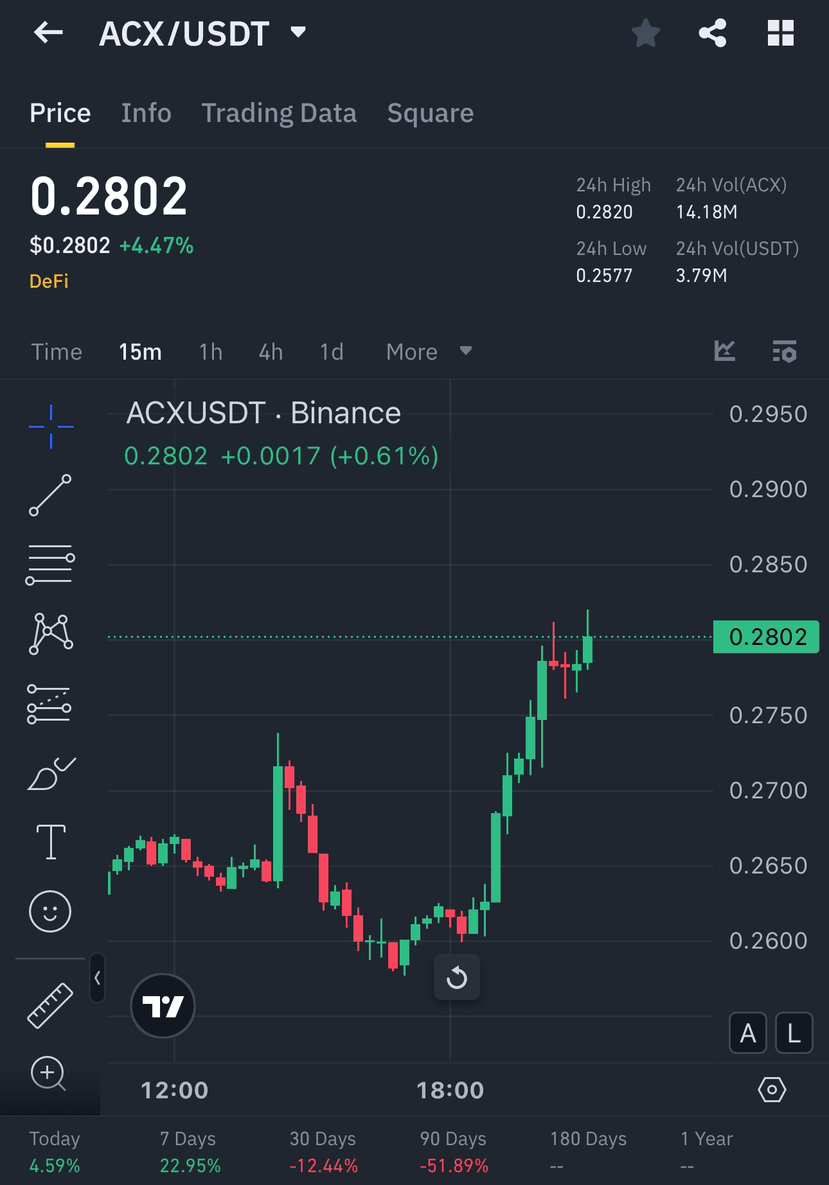Select the crosshair tool

click(49, 426)
